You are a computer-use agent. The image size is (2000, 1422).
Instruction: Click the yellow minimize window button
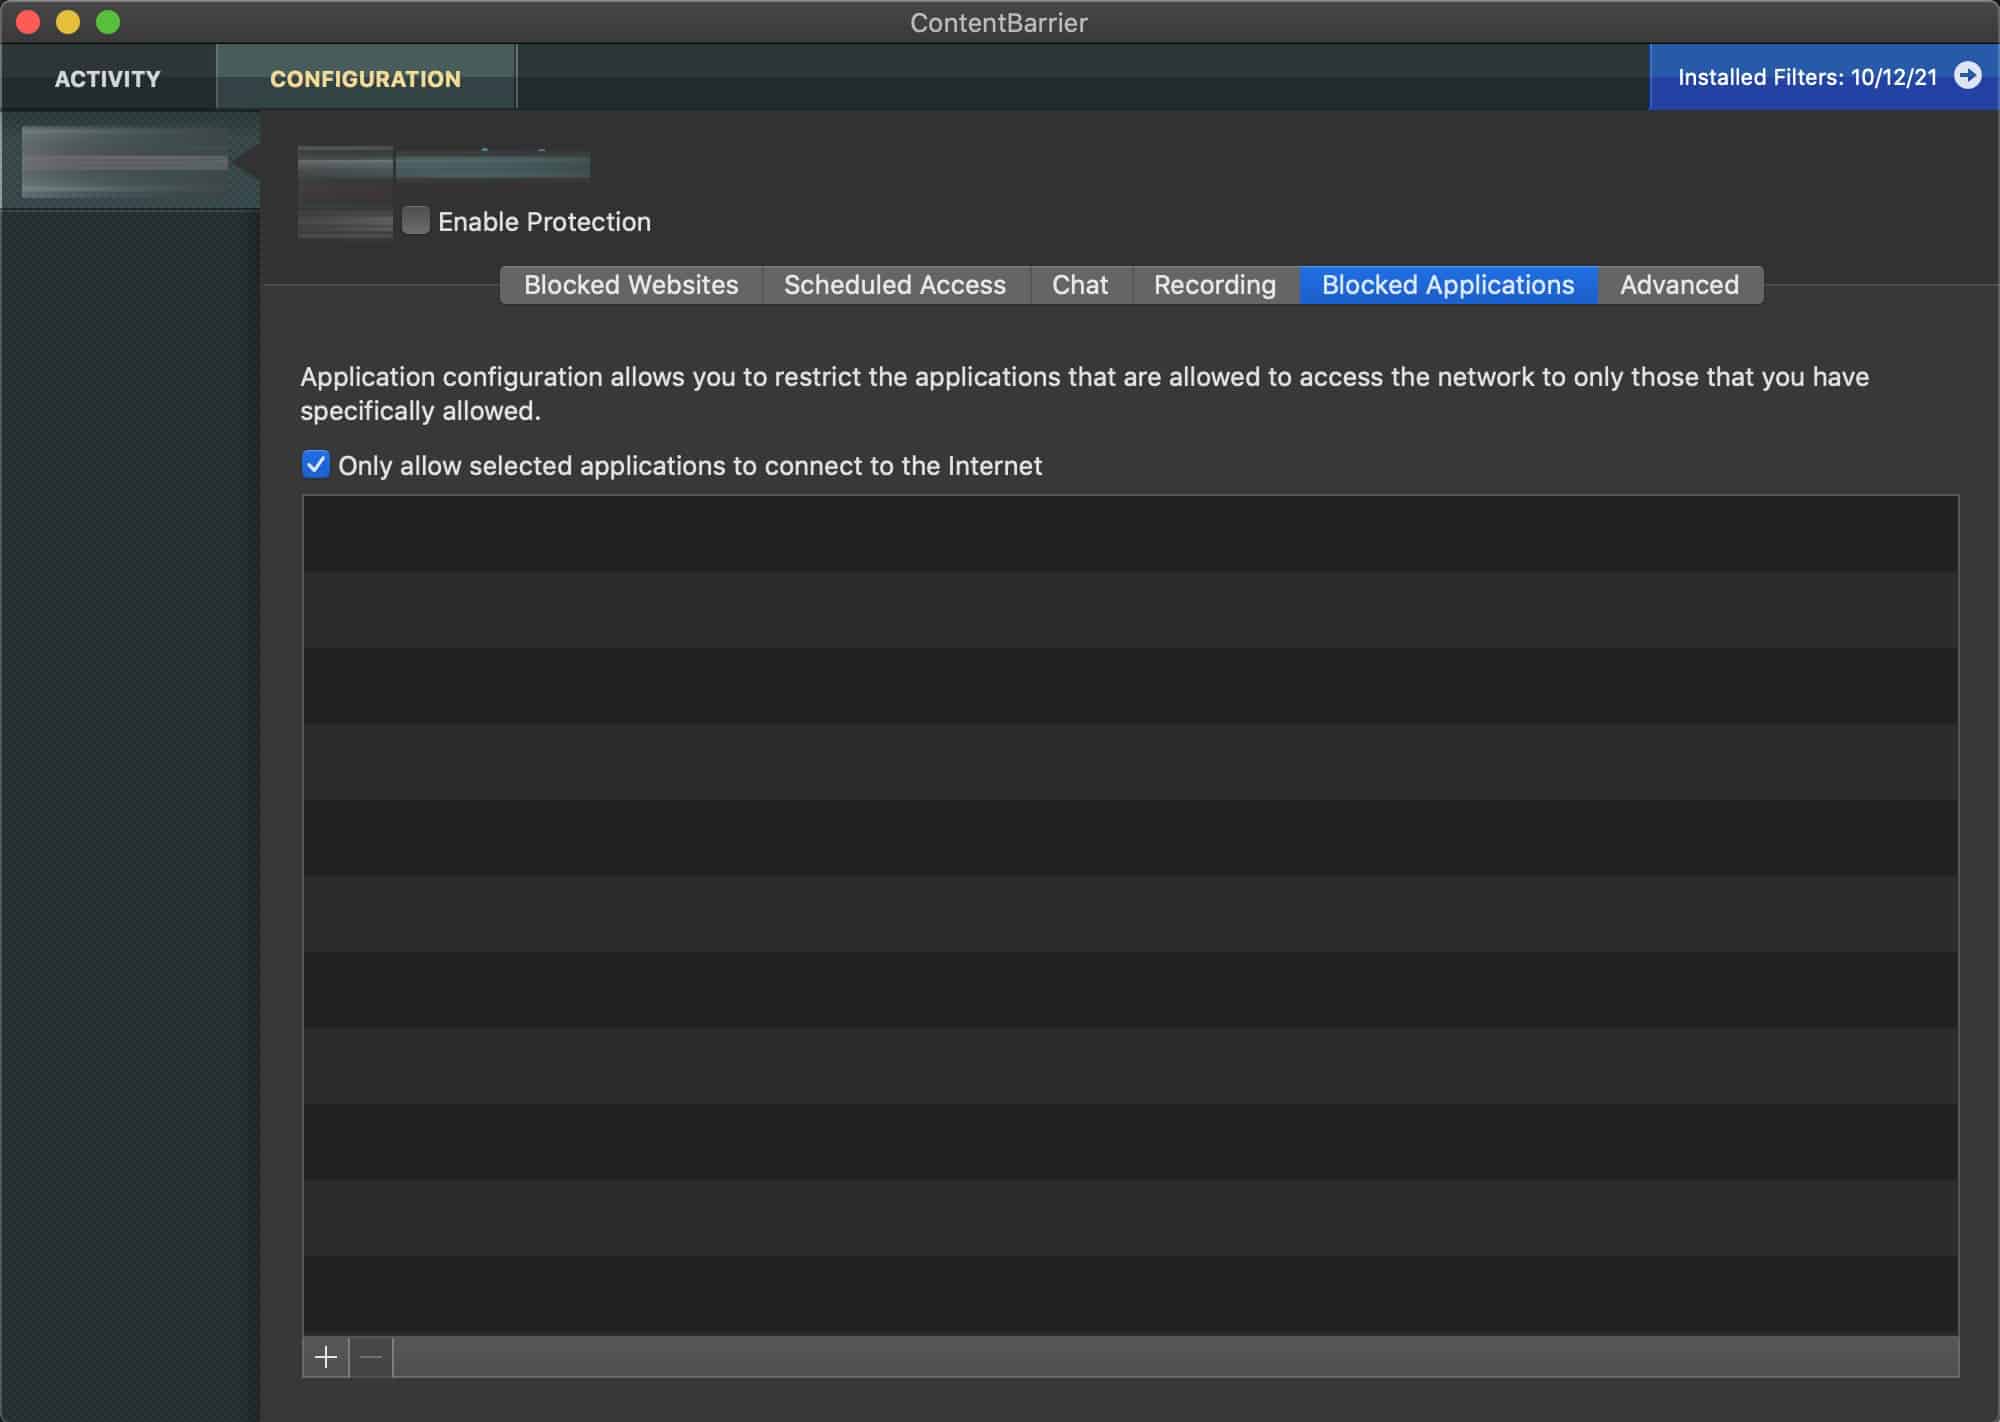point(68,22)
